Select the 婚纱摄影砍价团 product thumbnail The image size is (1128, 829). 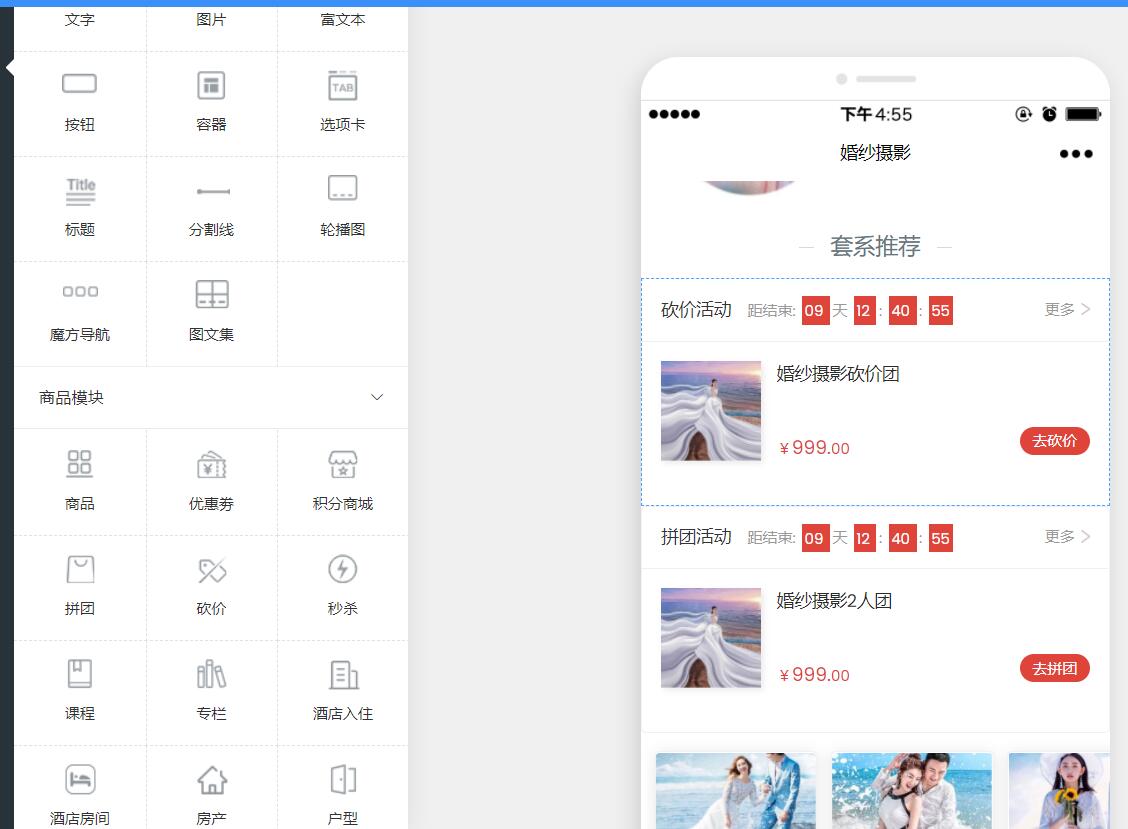point(711,411)
